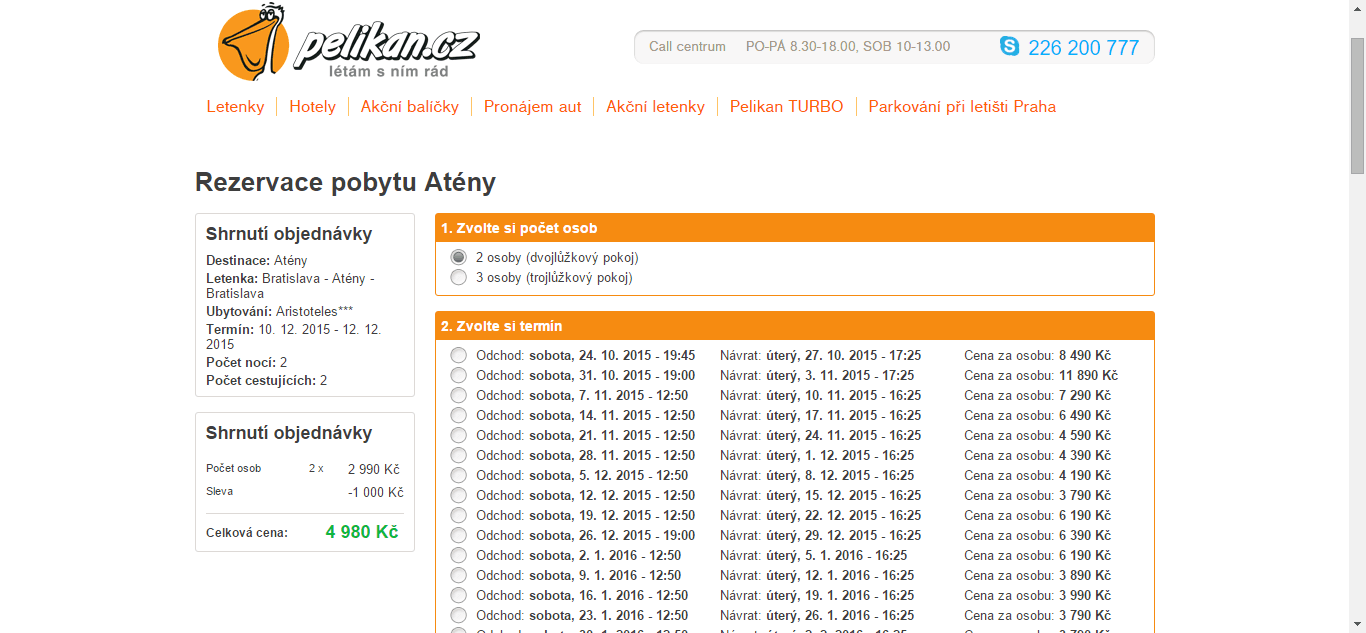Open the Akční balíčky menu item
Image resolution: width=1366 pixels, height=633 pixels.
[x=410, y=106]
